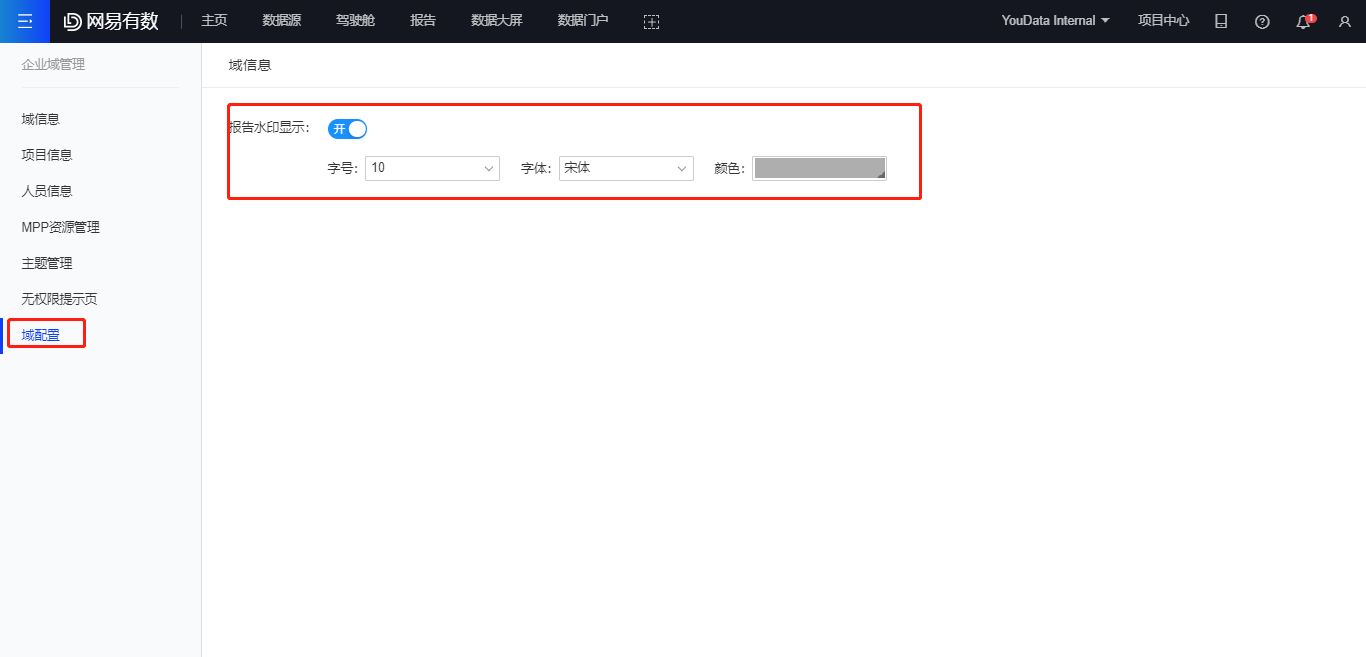This screenshot has width=1366, height=657.
Task: Go to 主页 tab
Action: click(x=214, y=20)
